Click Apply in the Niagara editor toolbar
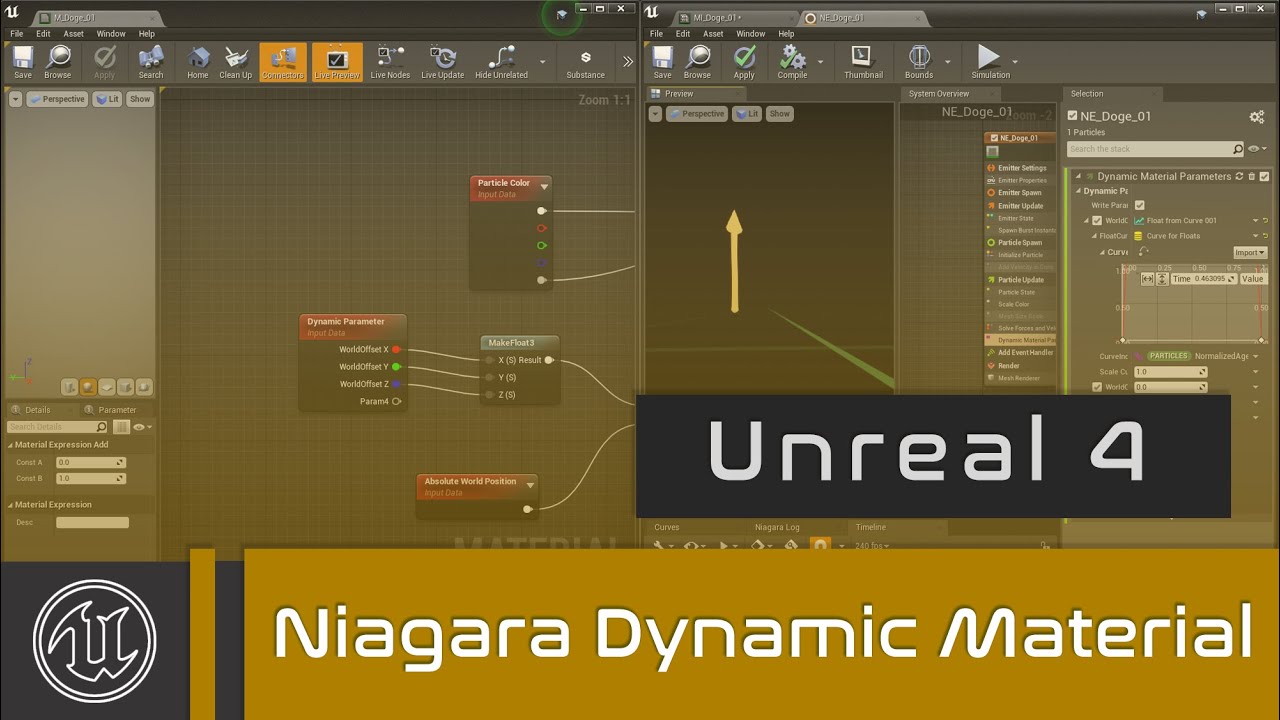The image size is (1280, 720). tap(744, 62)
